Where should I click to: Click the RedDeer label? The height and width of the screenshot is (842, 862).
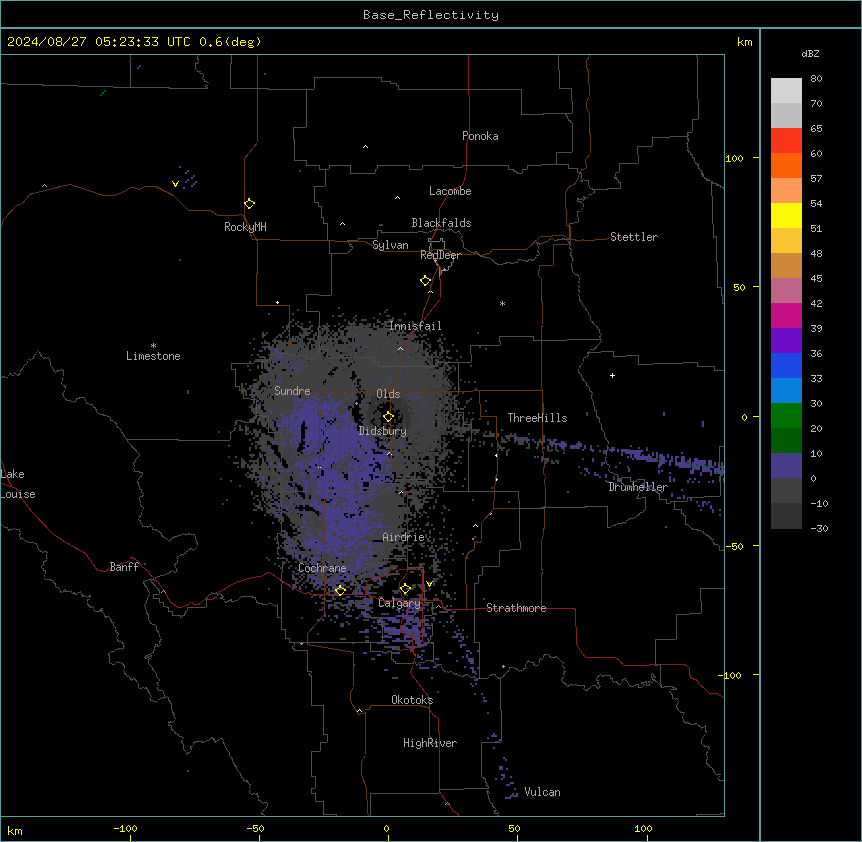tap(440, 255)
